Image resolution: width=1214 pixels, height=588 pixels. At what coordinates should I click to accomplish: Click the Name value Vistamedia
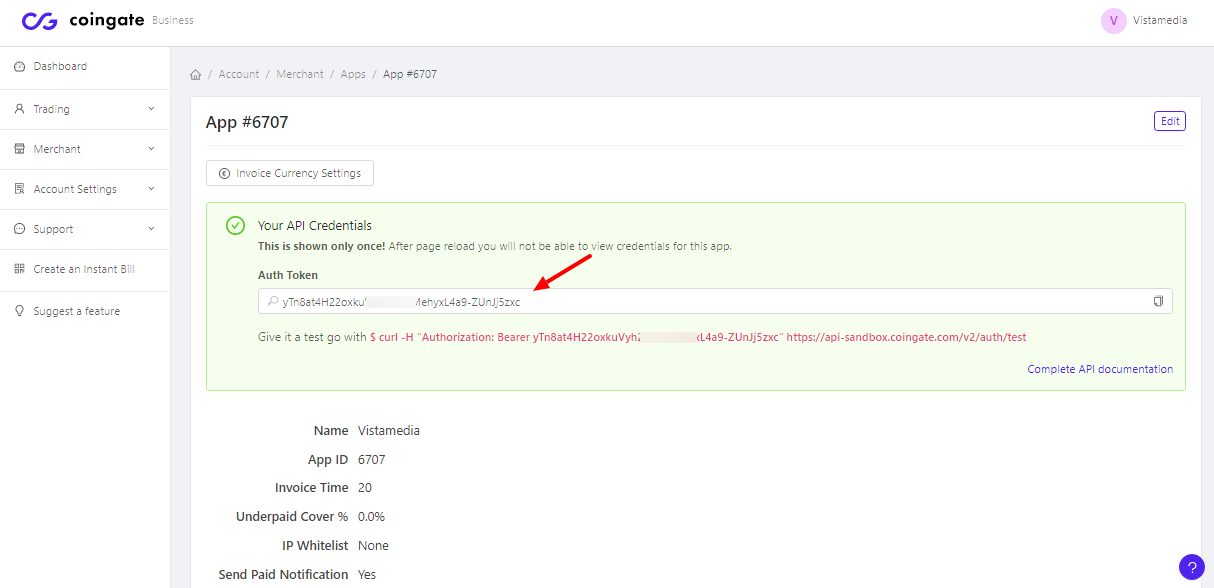click(389, 431)
